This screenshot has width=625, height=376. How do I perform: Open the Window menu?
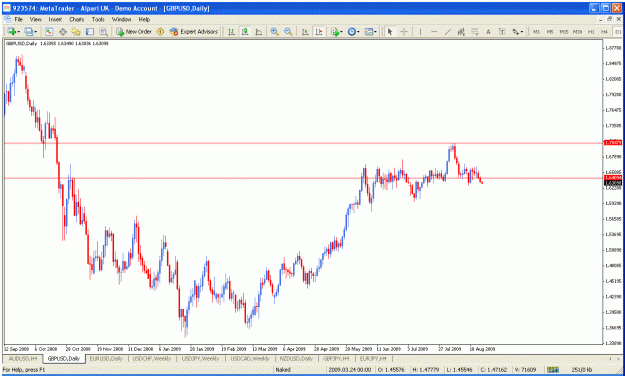(121, 19)
